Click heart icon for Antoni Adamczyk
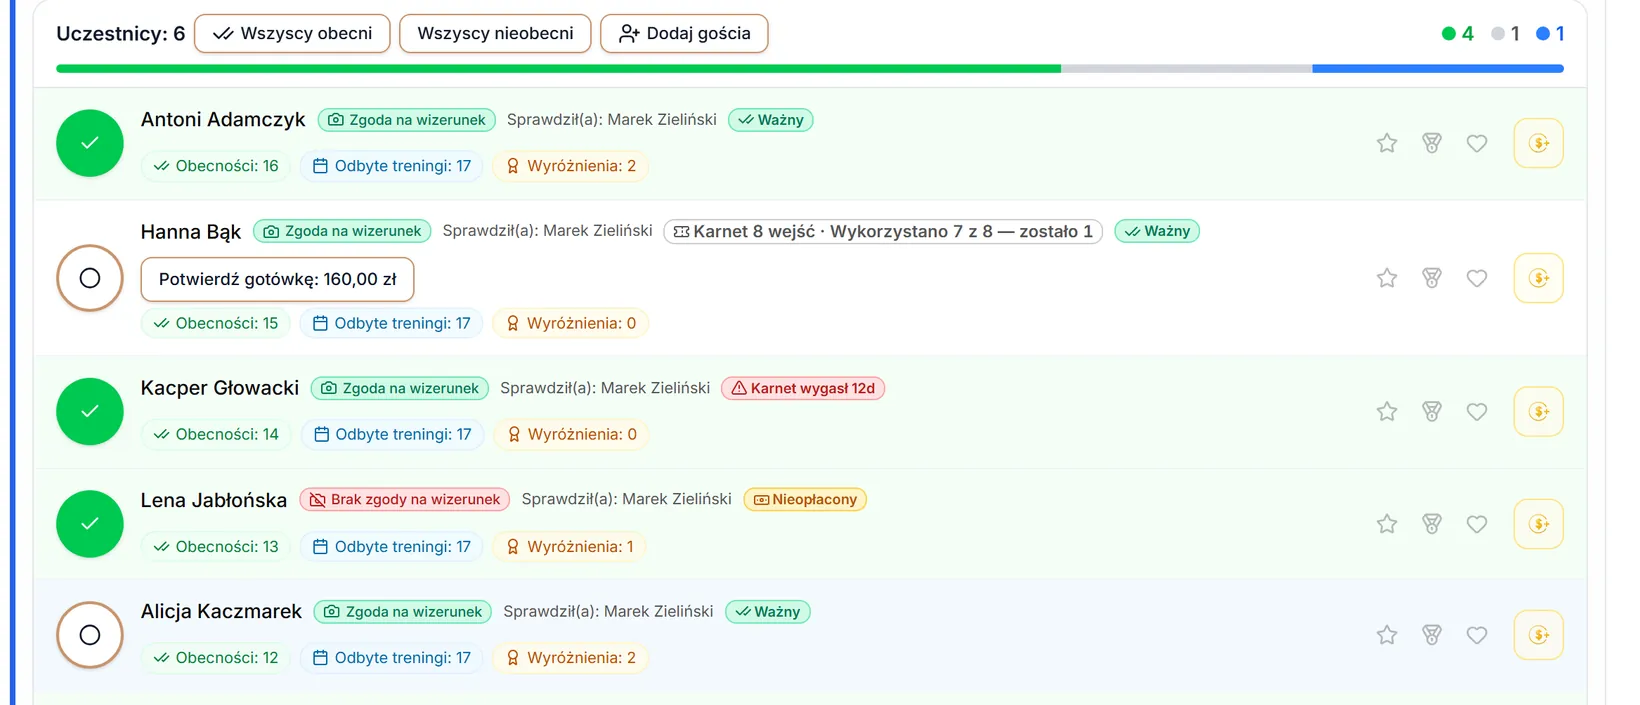The image size is (1640, 705). point(1477,143)
